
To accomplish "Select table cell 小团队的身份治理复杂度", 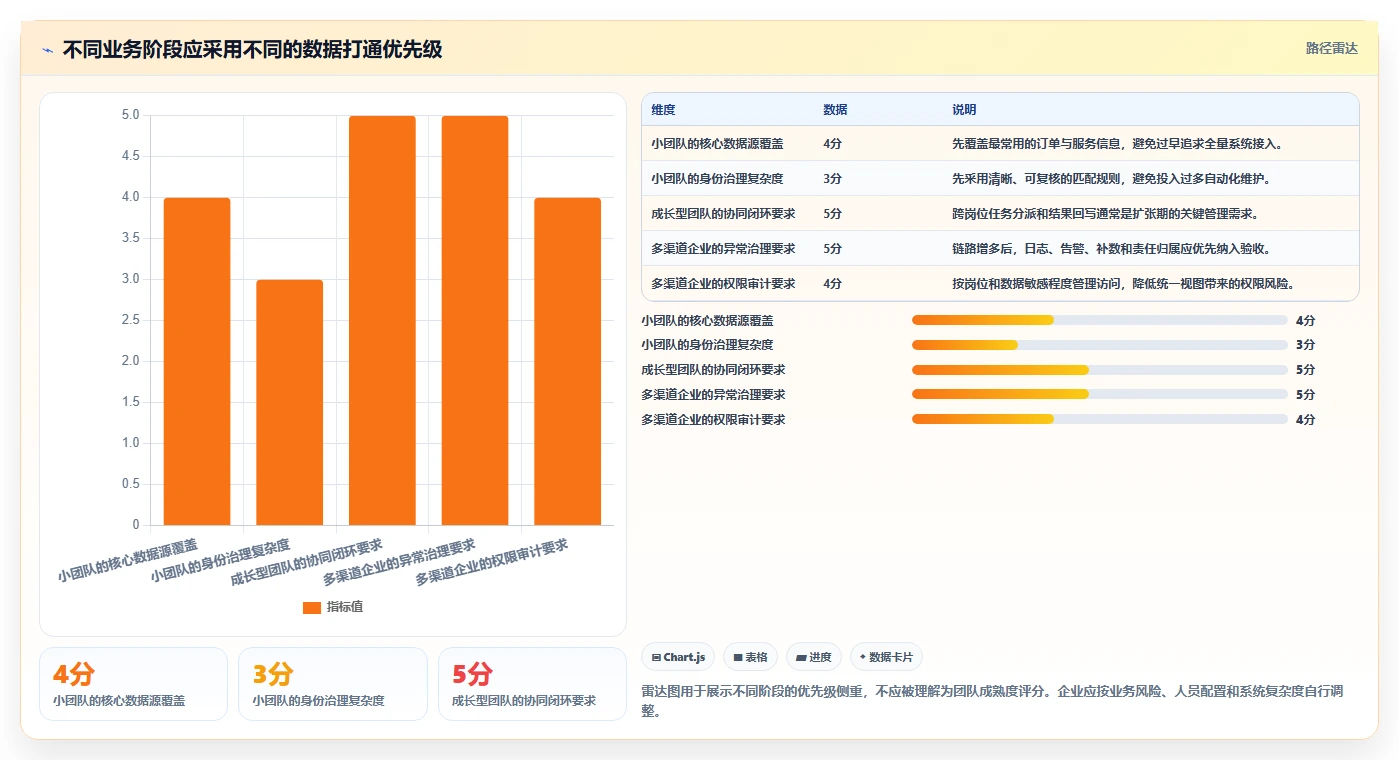I will pos(717,179).
